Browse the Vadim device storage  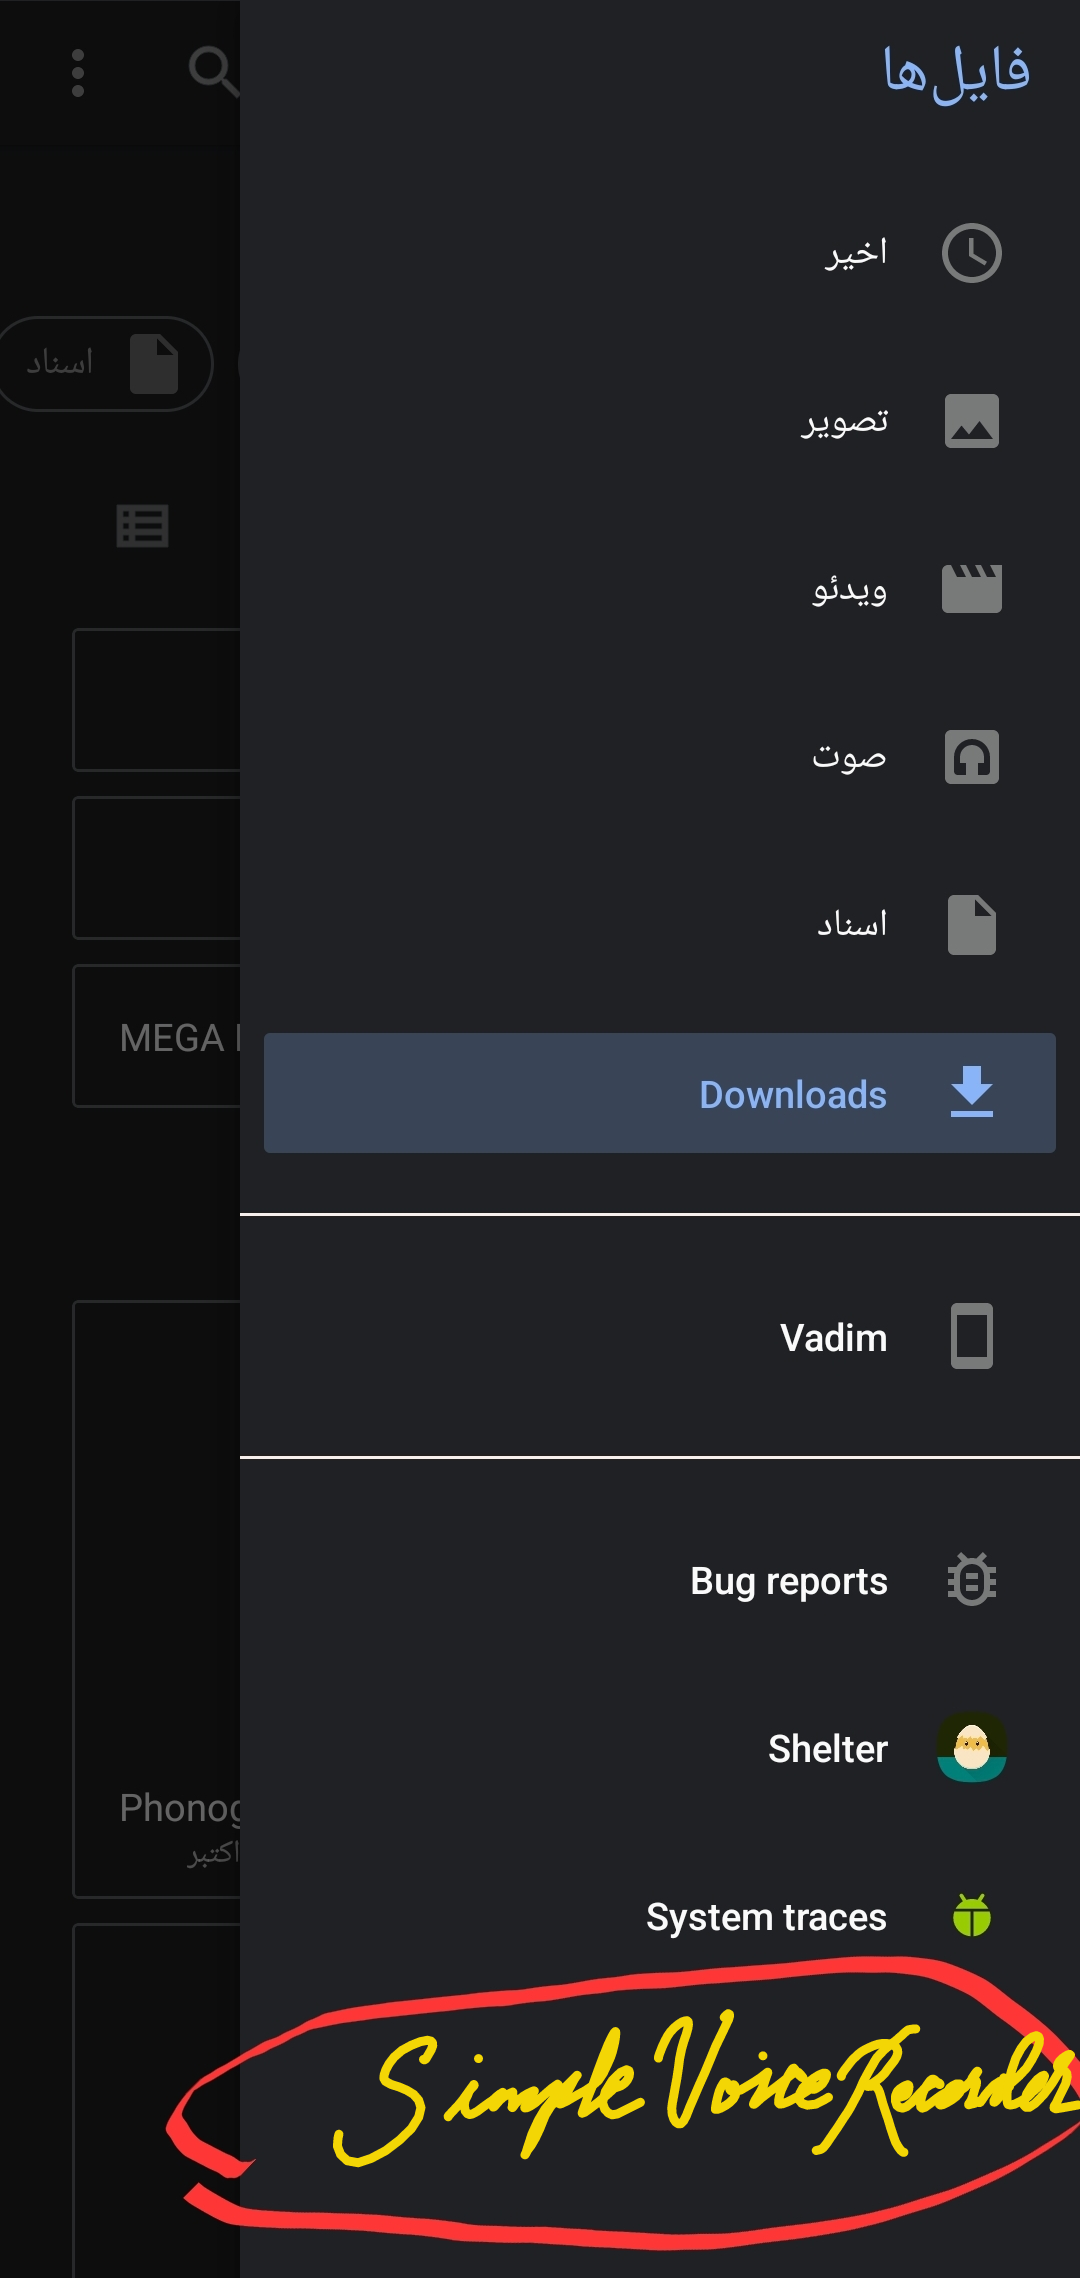[833, 1336]
